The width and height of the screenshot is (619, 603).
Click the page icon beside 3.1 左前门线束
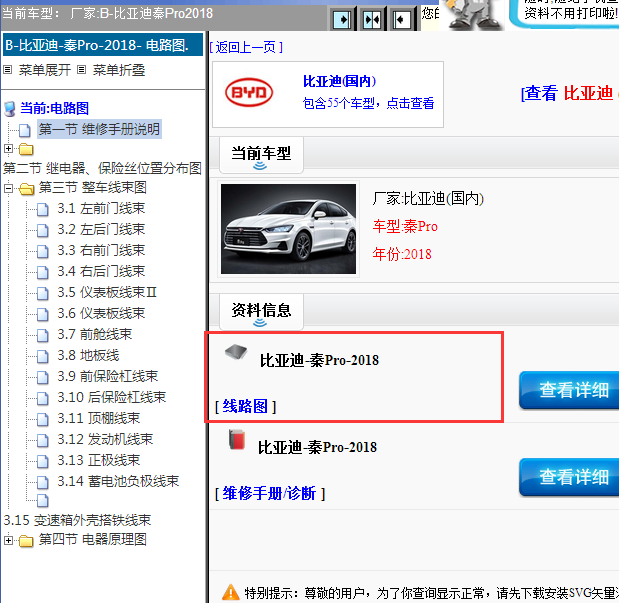tap(43, 209)
